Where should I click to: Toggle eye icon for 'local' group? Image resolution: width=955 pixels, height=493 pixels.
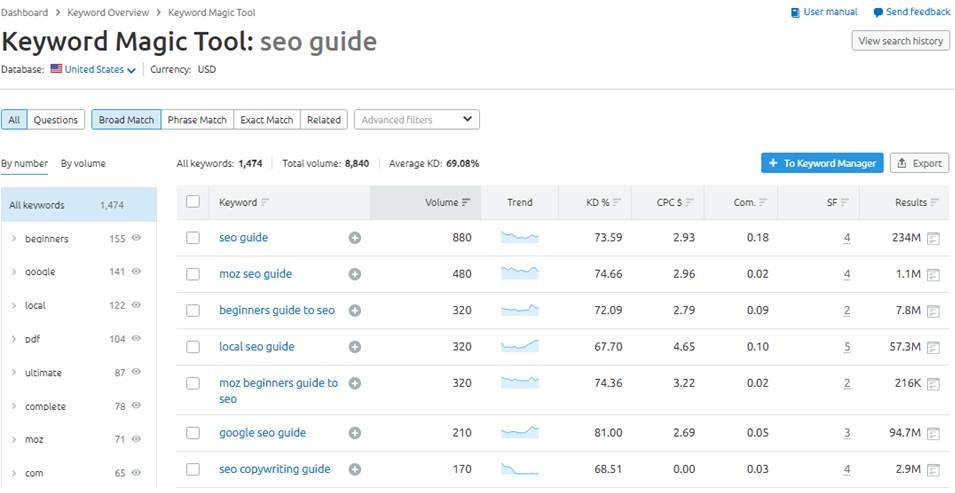(136, 305)
